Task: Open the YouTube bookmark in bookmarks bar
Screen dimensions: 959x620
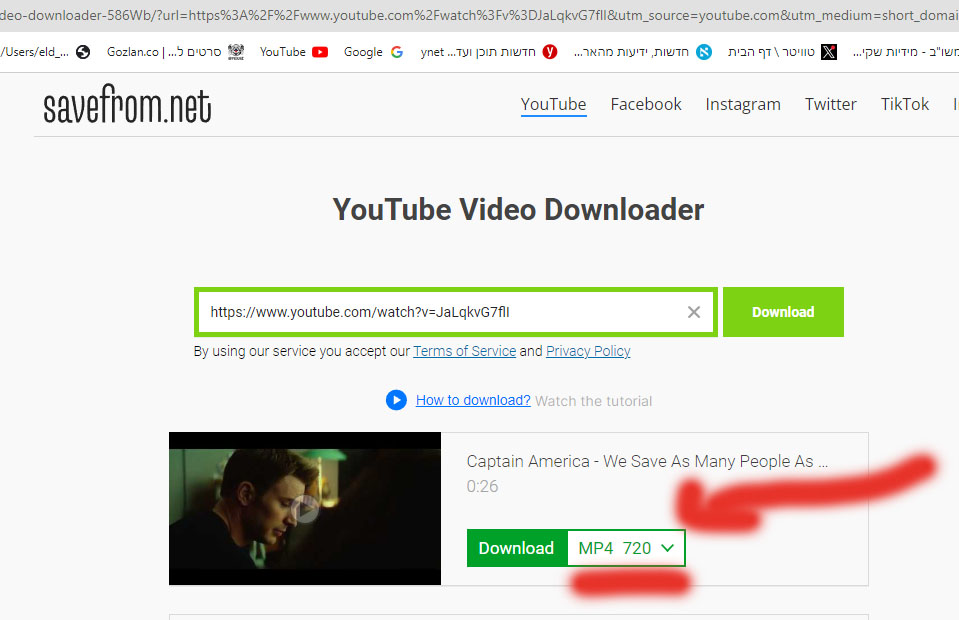Action: point(293,52)
